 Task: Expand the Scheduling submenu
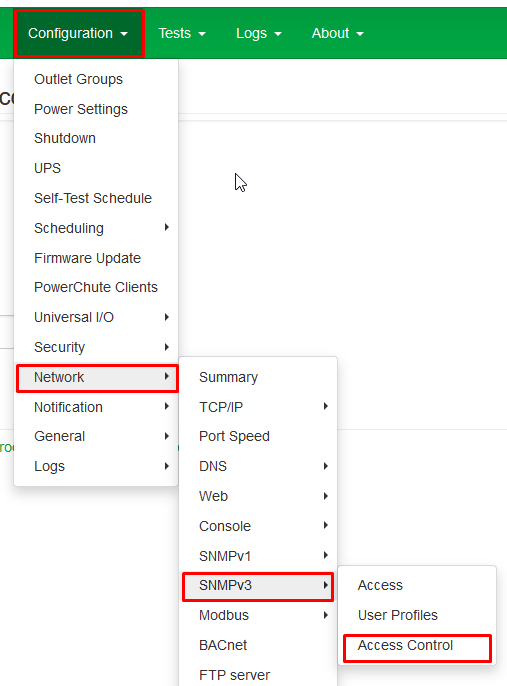(x=96, y=228)
